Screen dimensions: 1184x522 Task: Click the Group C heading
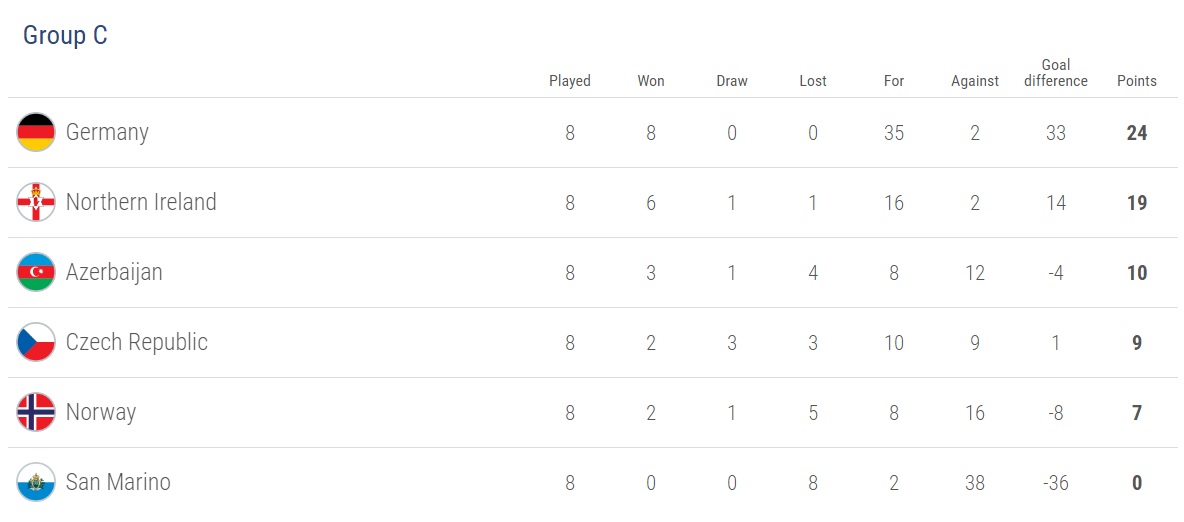65,36
